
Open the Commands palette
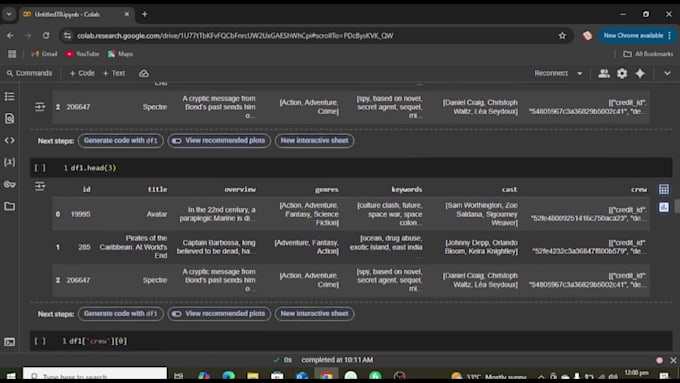pos(29,73)
